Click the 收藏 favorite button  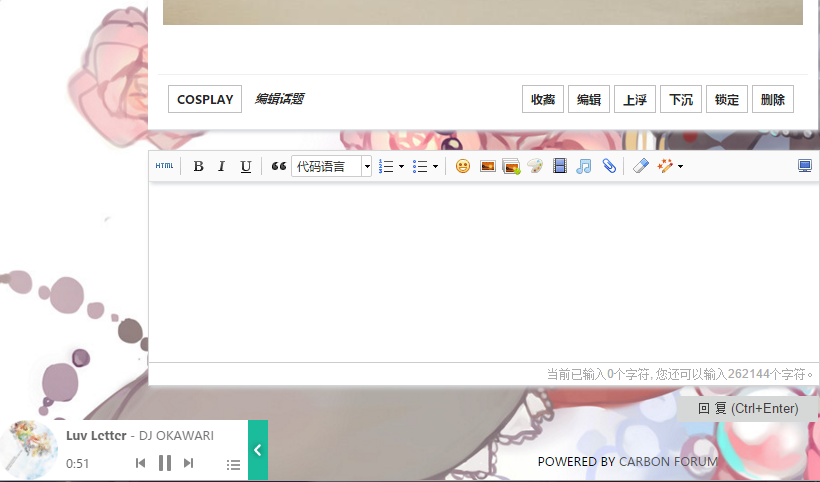[x=543, y=99]
